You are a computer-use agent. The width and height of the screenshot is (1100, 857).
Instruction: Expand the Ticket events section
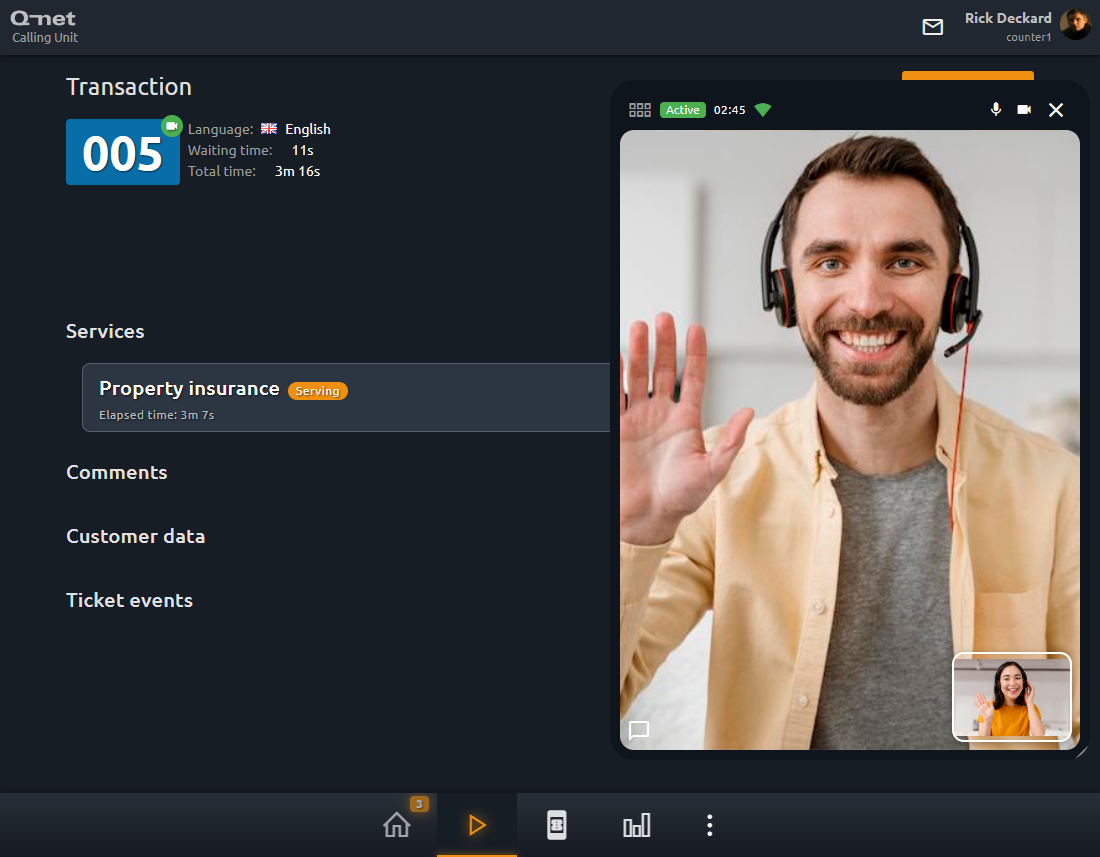pos(129,600)
